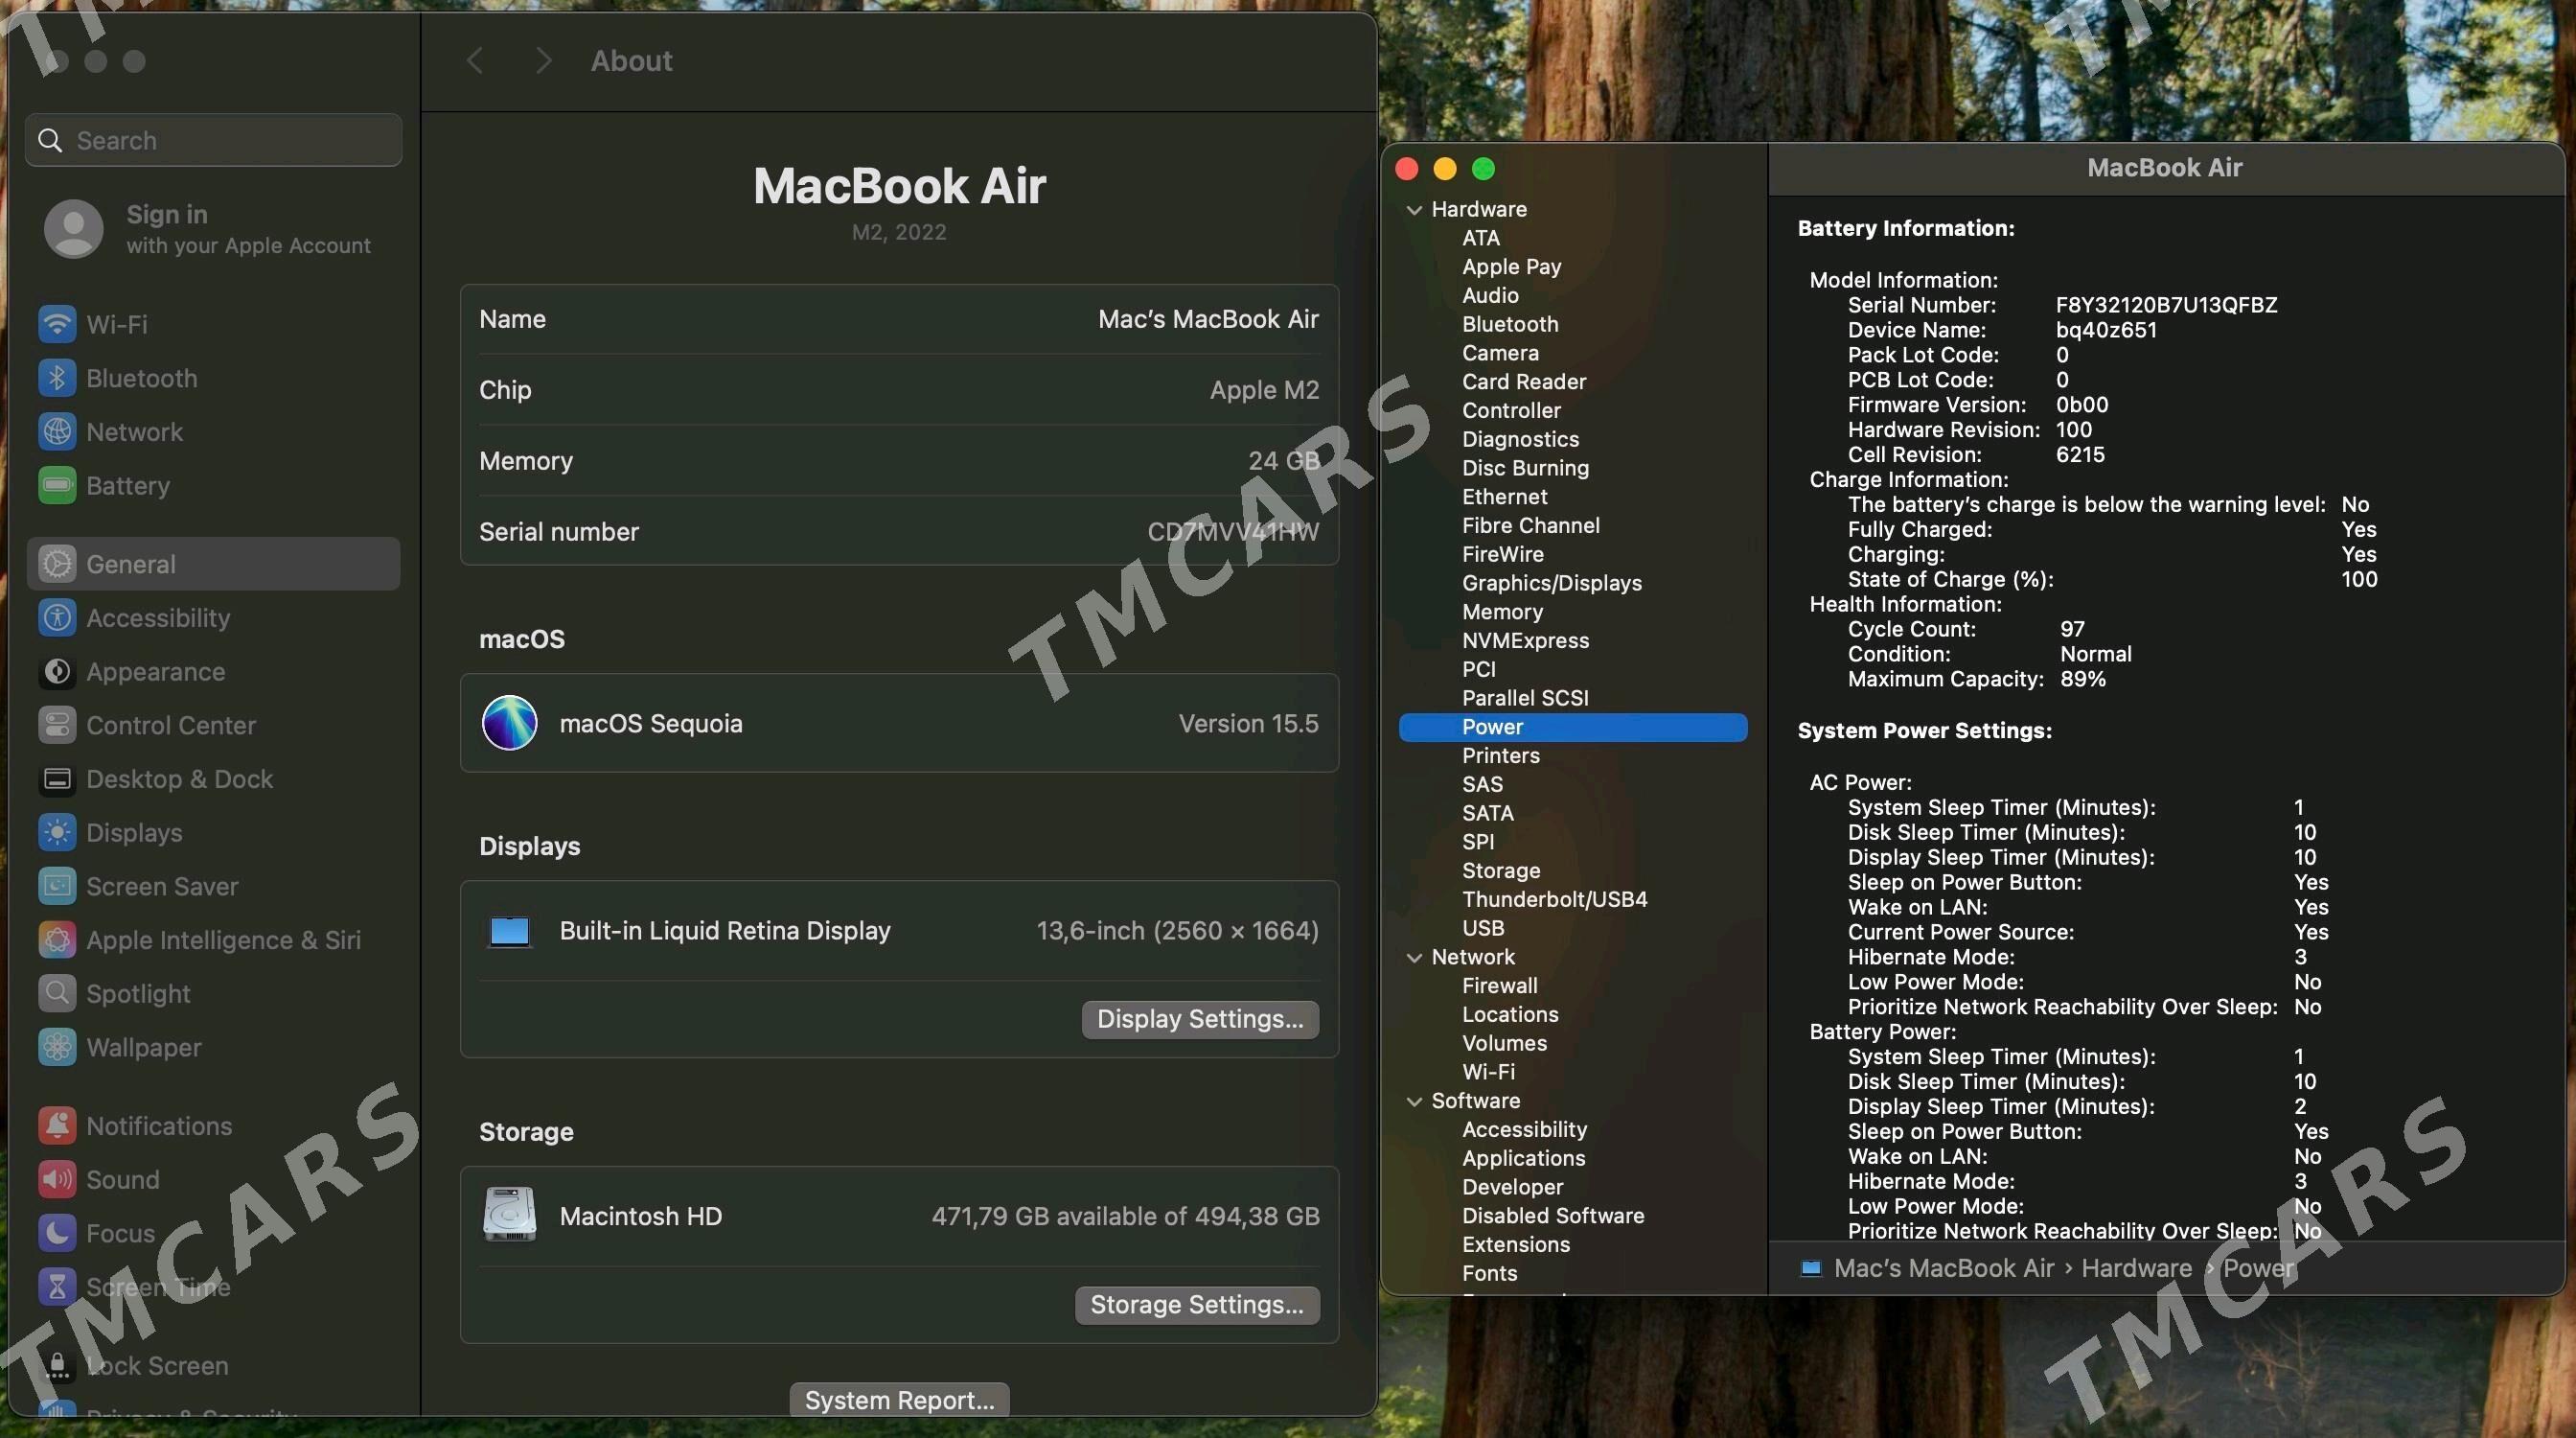
Task: Click the Version 15.5 text
Action: point(1248,723)
